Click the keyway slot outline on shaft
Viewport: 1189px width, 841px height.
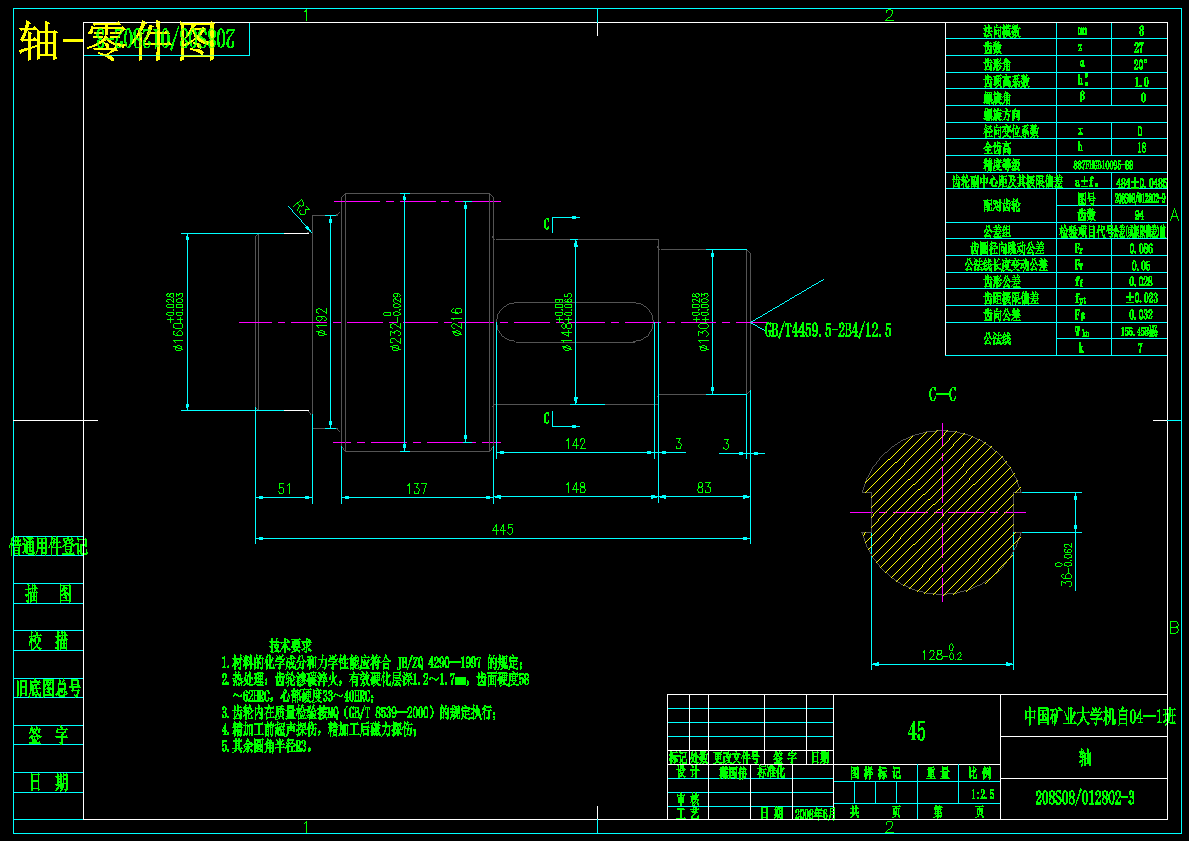(x=575, y=322)
